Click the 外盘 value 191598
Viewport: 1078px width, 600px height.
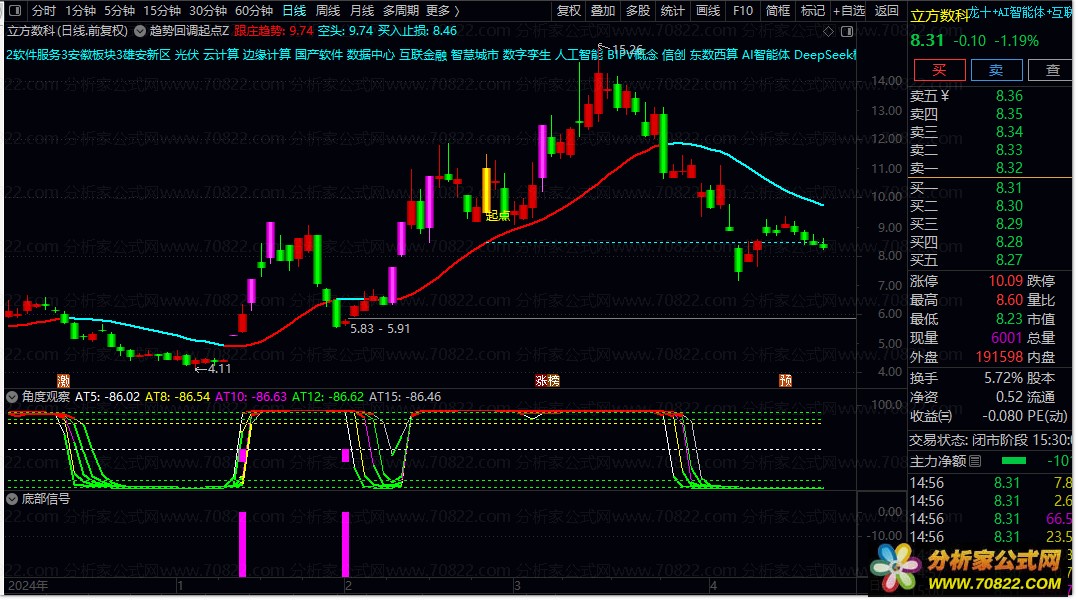tap(999, 357)
